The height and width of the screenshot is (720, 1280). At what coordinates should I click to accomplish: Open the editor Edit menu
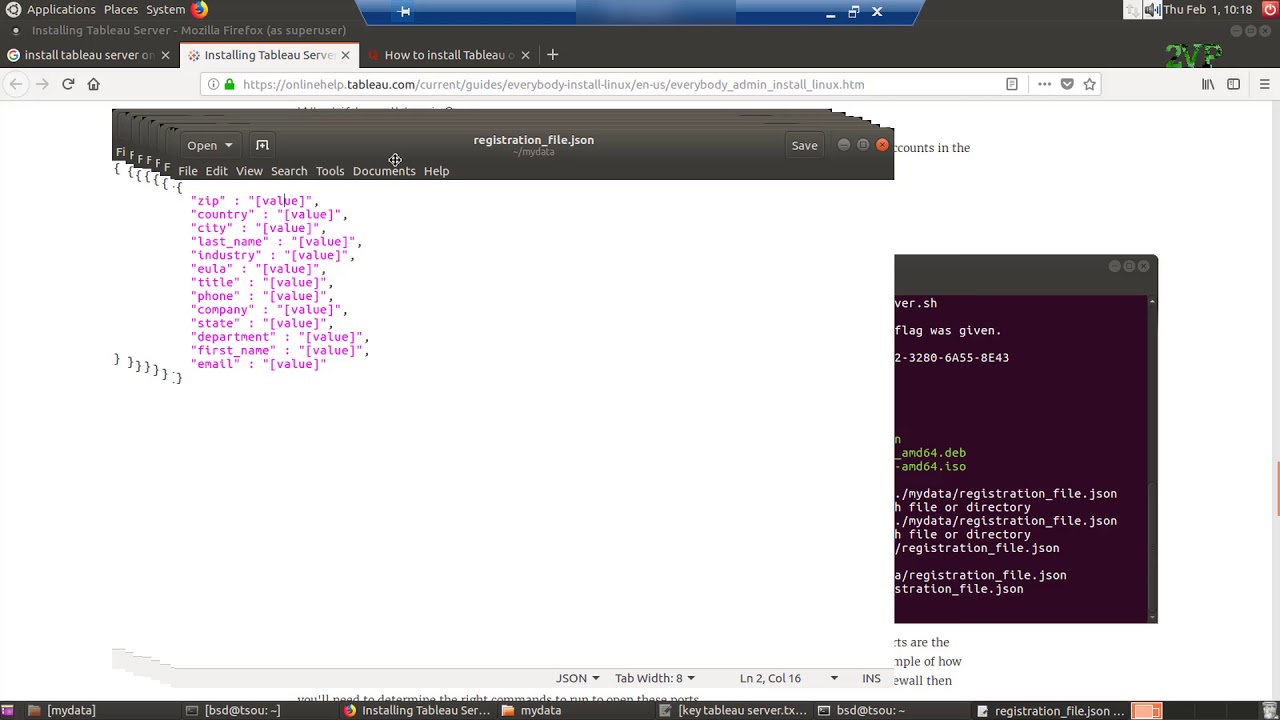click(x=216, y=171)
